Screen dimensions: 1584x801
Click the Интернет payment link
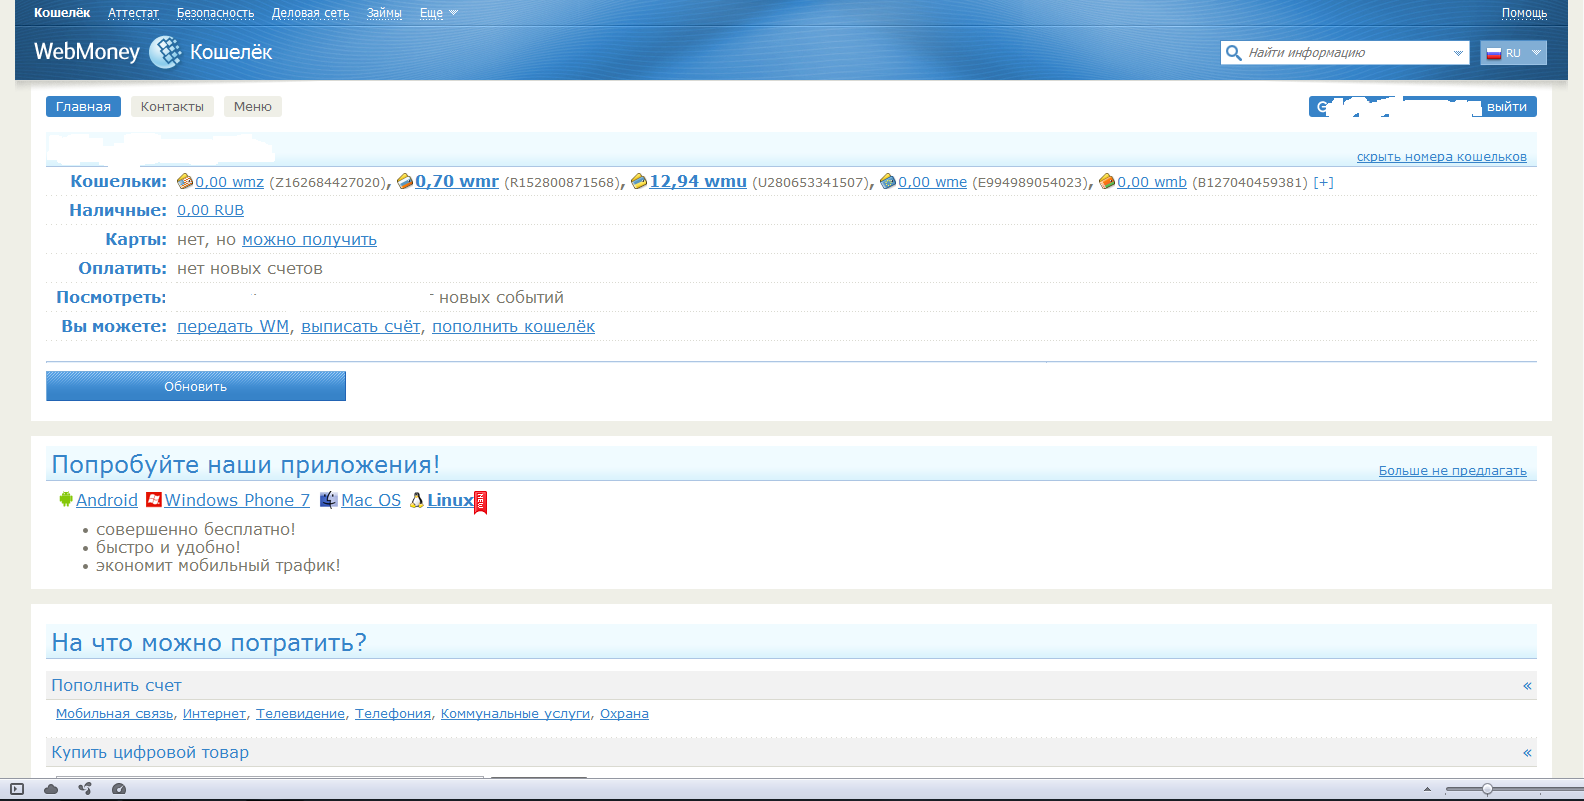point(214,714)
